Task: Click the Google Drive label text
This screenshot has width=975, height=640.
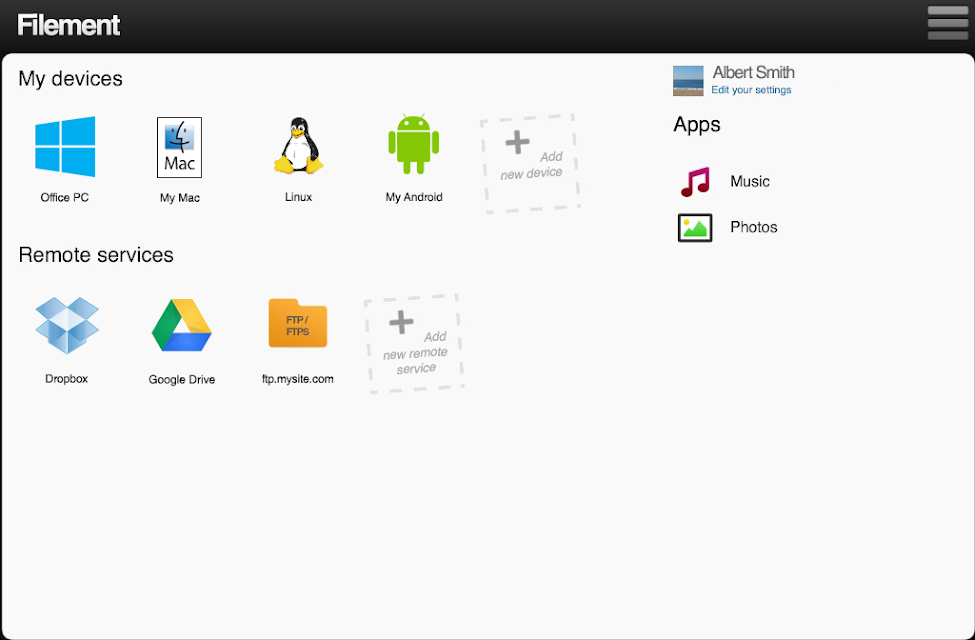Action: click(x=182, y=379)
